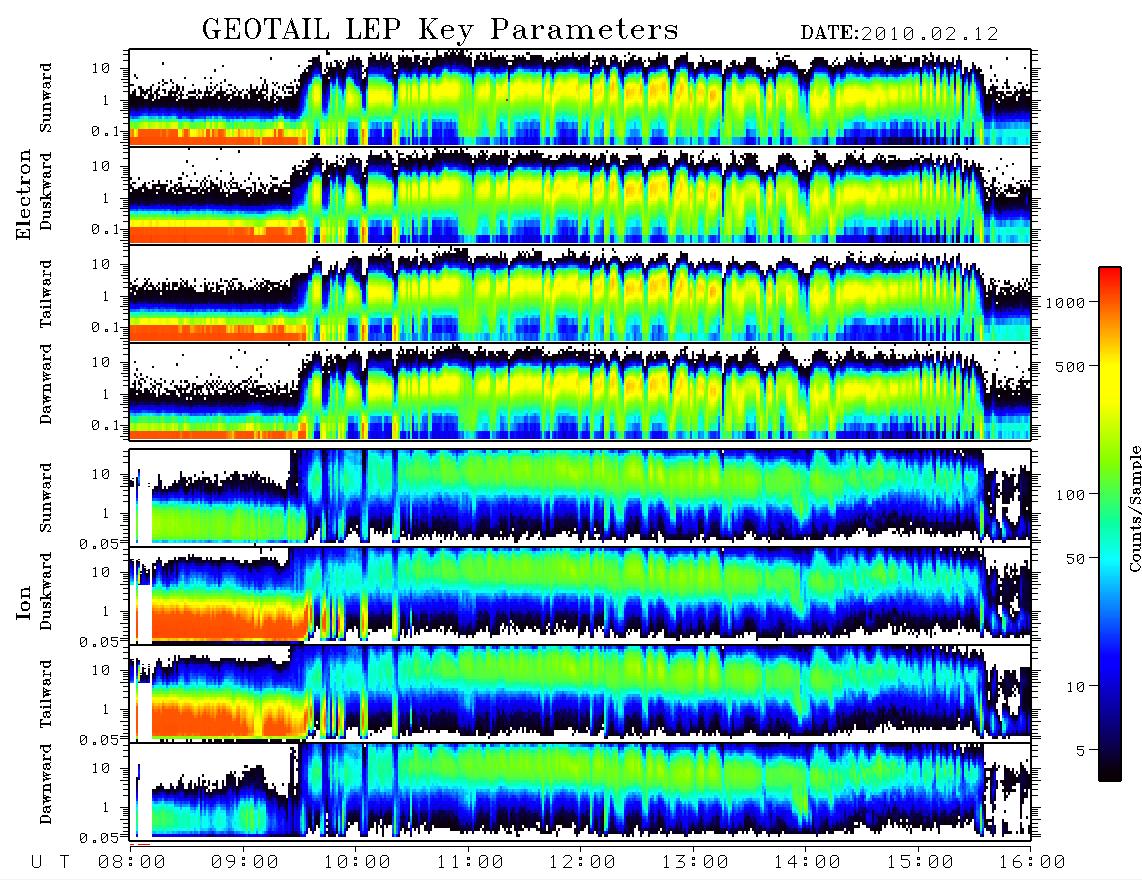Click the Electron Duskward axis label
This screenshot has height=880, width=1142.
click(46, 192)
